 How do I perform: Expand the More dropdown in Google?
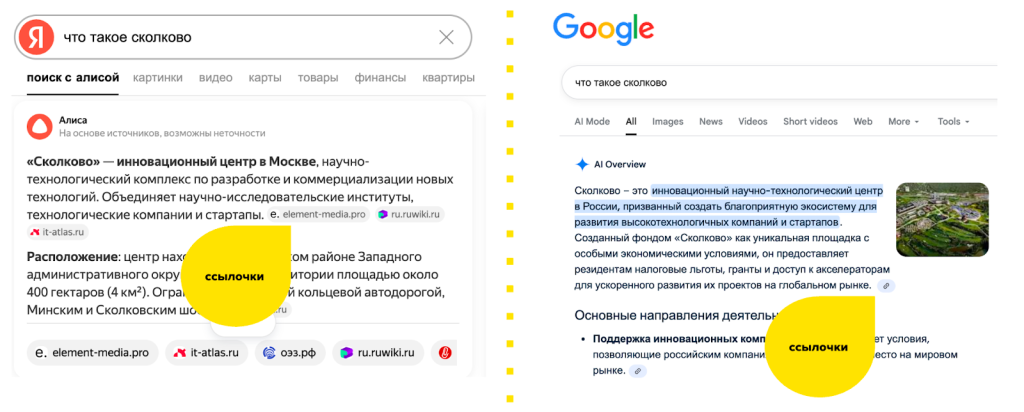(904, 122)
